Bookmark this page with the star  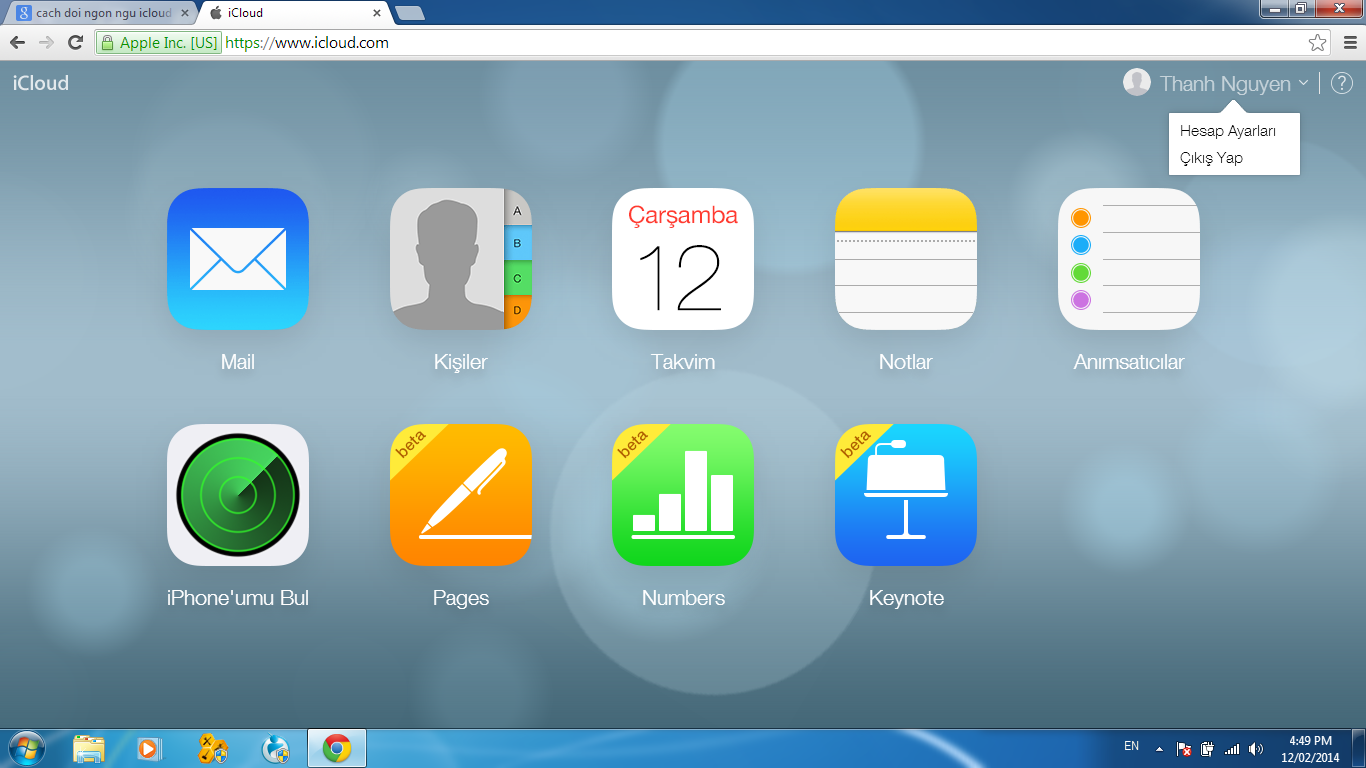[1318, 43]
